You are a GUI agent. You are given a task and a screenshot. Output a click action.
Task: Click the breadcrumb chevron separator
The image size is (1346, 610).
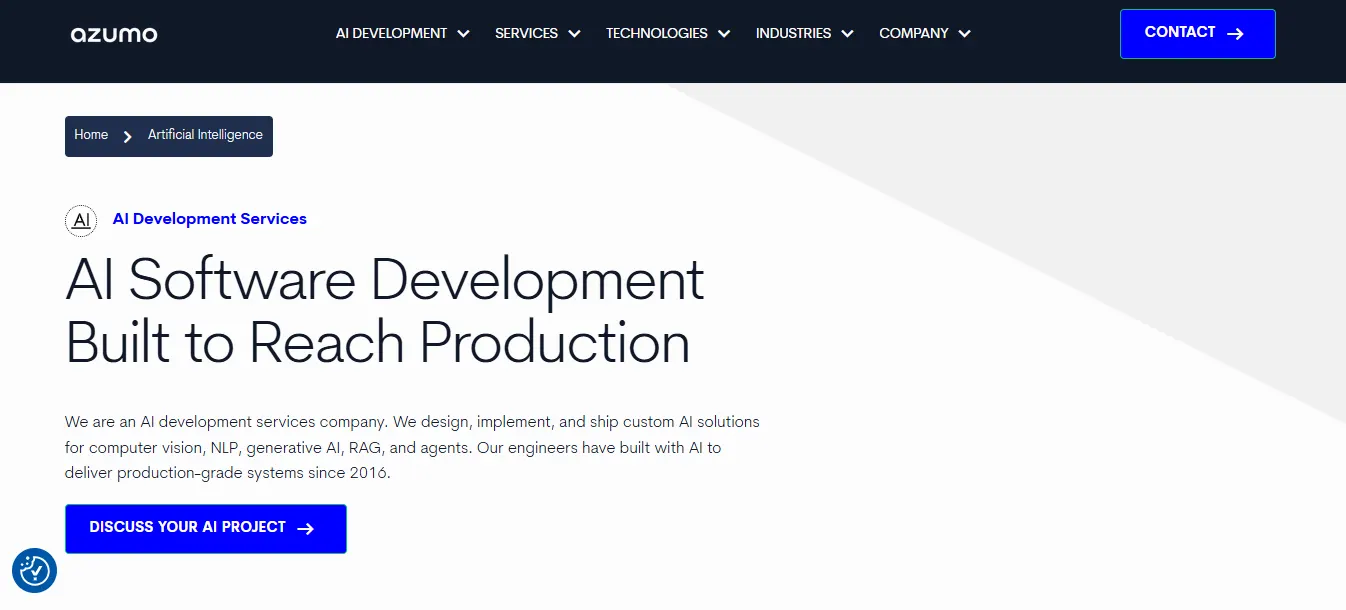[x=127, y=136]
